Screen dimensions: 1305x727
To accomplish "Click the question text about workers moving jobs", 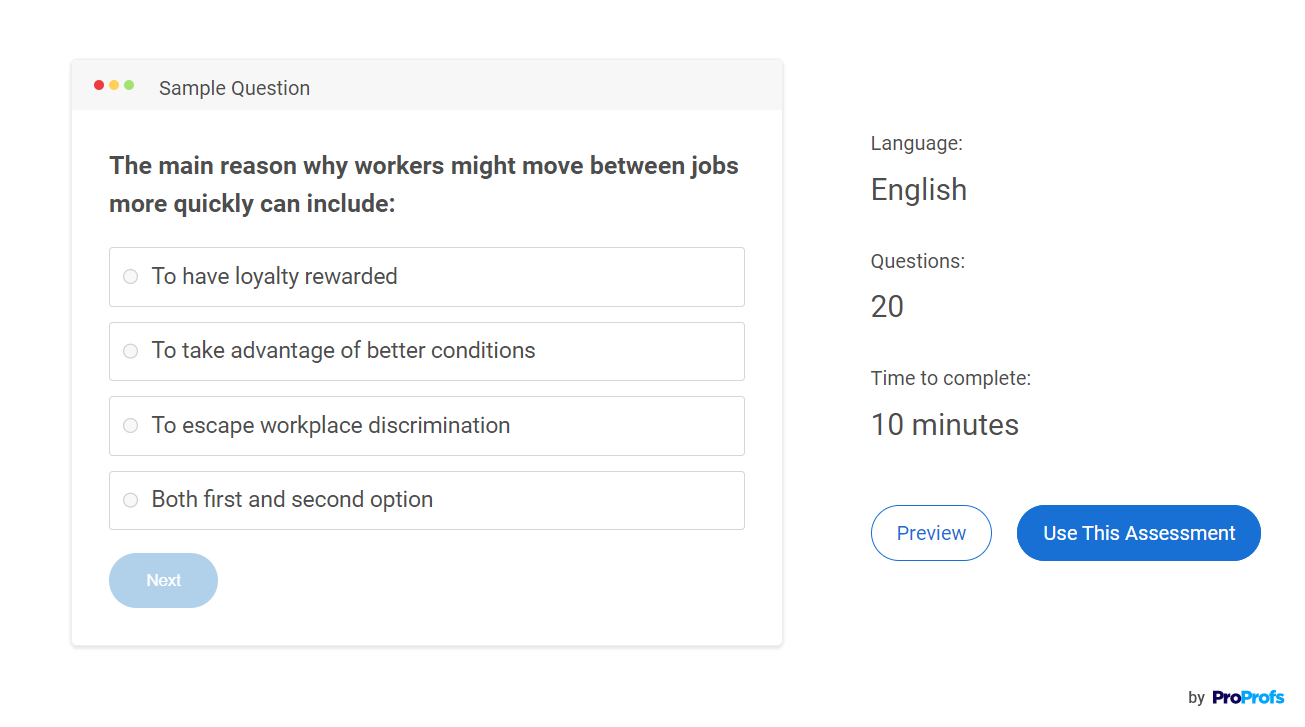I will pyautogui.click(x=424, y=185).
